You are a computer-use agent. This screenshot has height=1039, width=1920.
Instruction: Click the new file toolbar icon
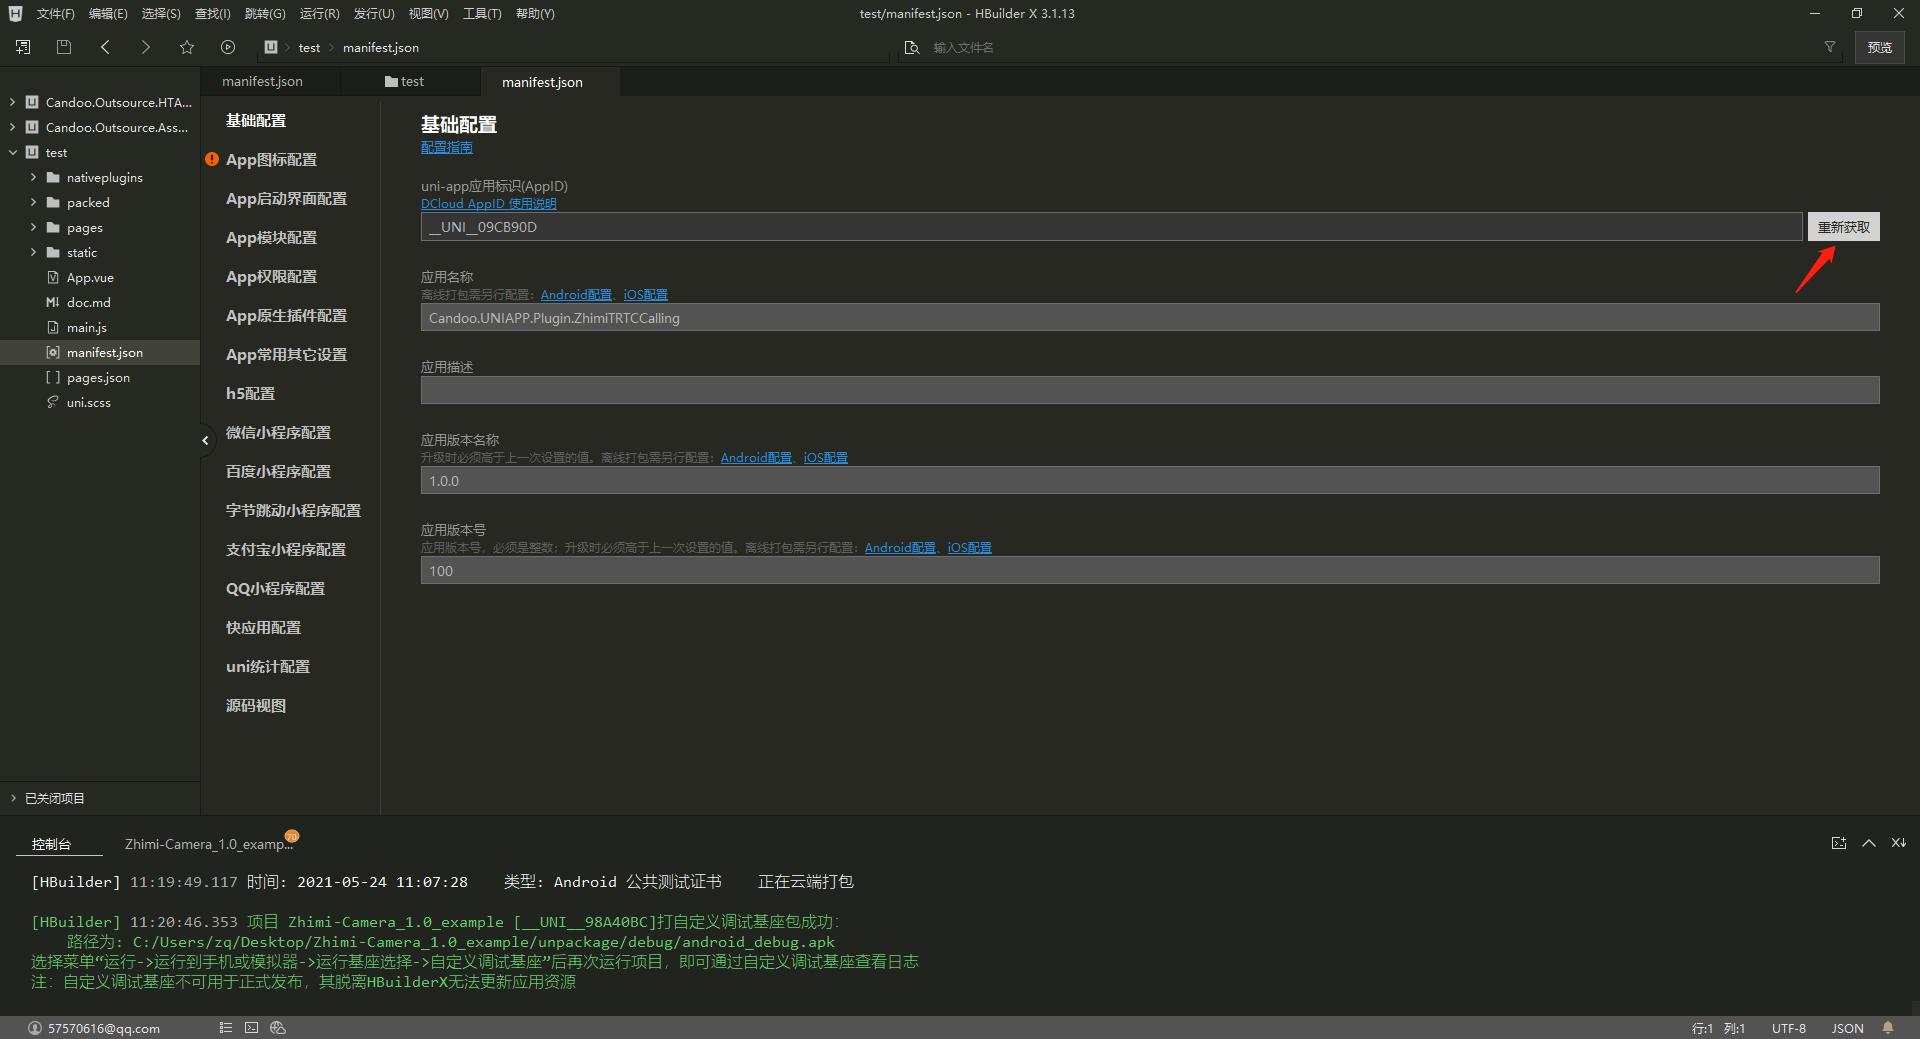tap(23, 47)
